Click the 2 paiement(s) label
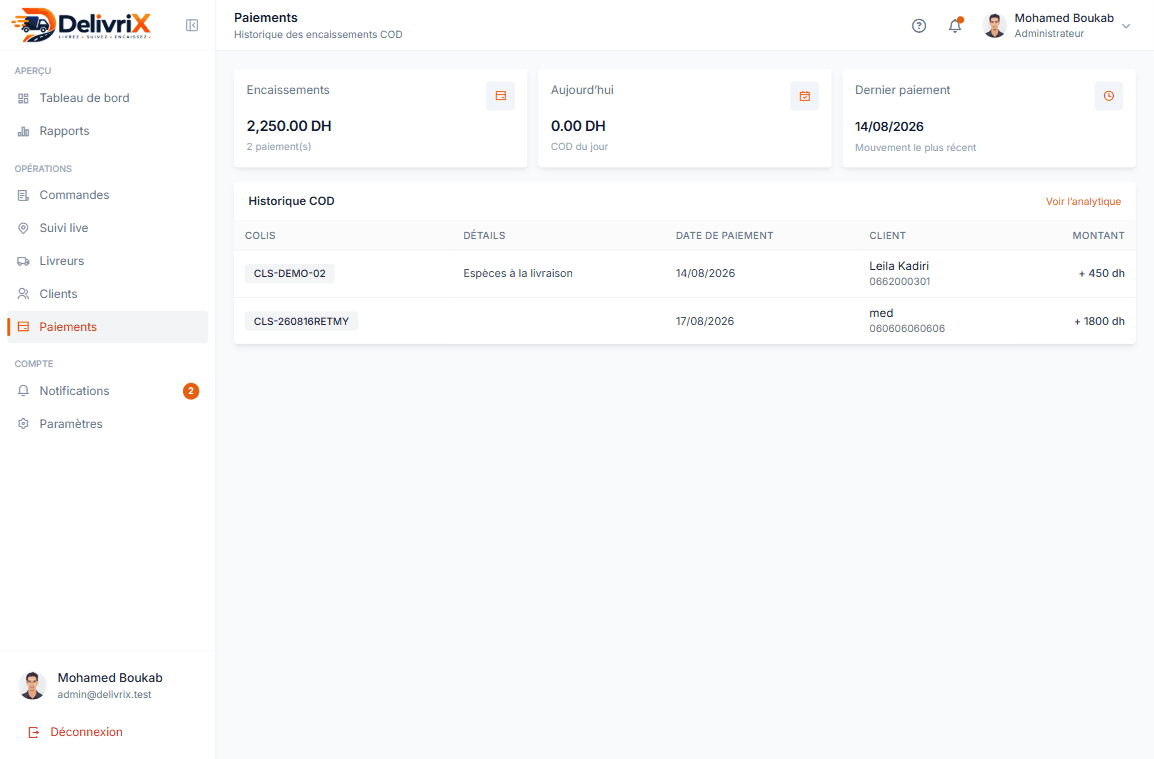 point(278,146)
